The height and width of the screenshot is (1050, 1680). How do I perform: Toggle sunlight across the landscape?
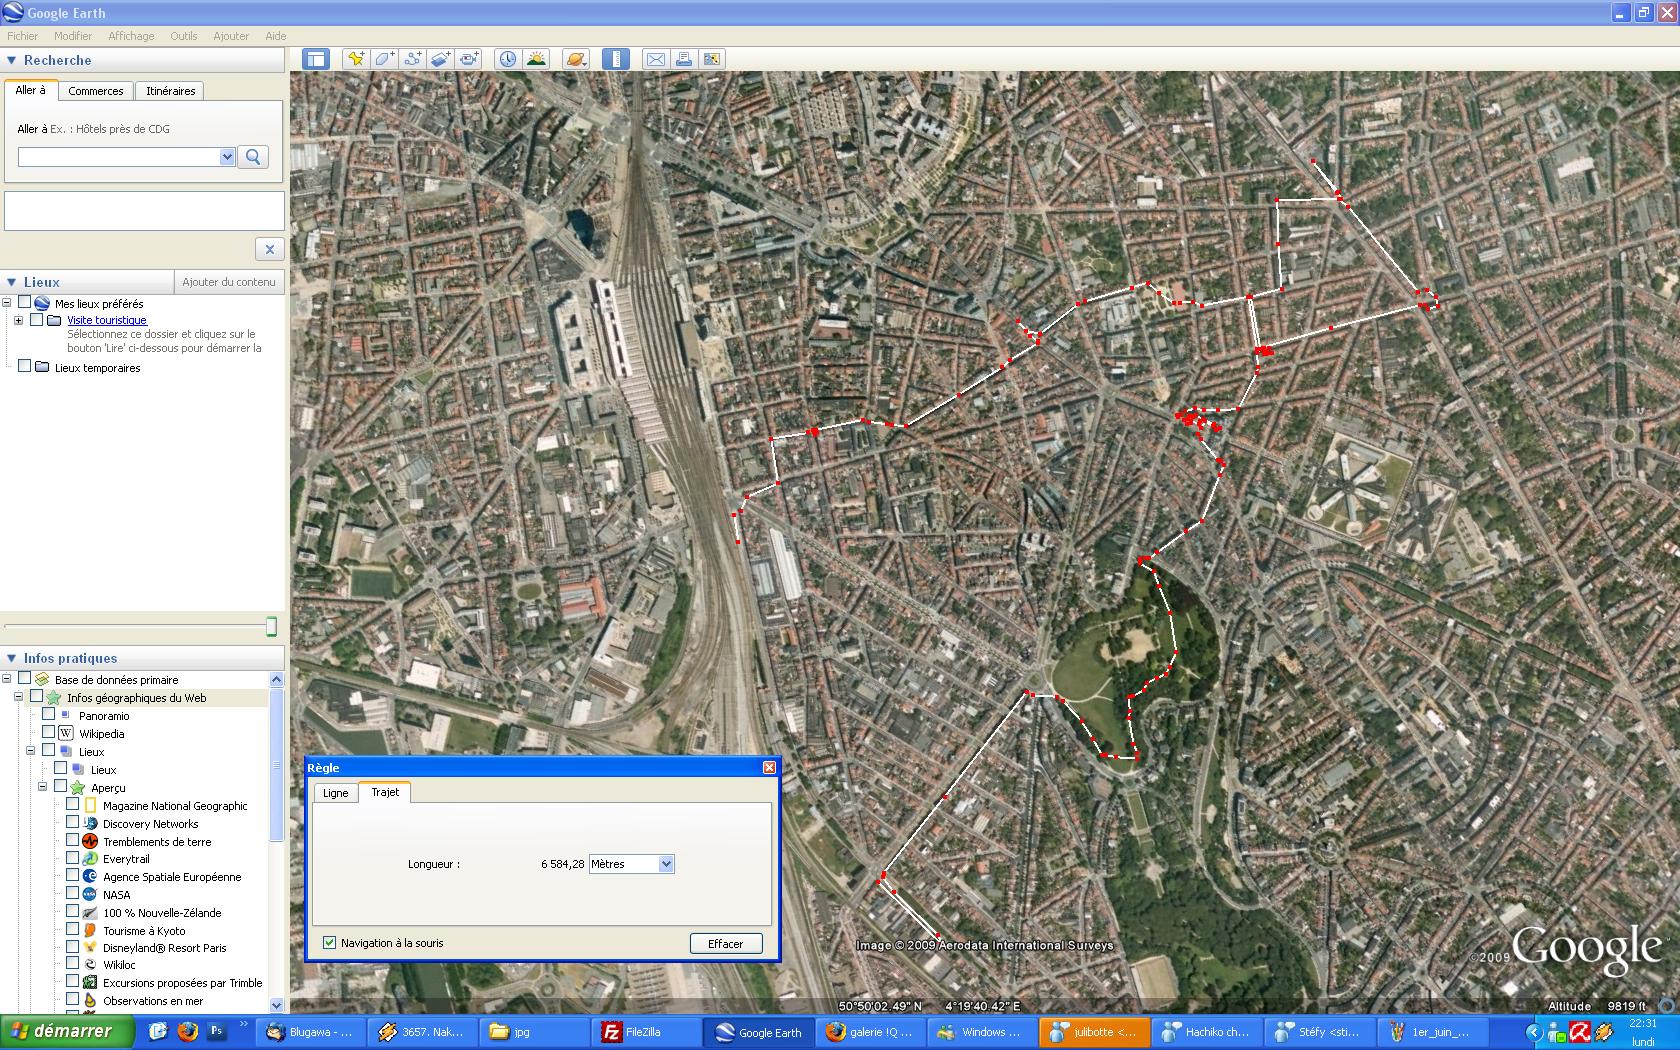(x=536, y=59)
